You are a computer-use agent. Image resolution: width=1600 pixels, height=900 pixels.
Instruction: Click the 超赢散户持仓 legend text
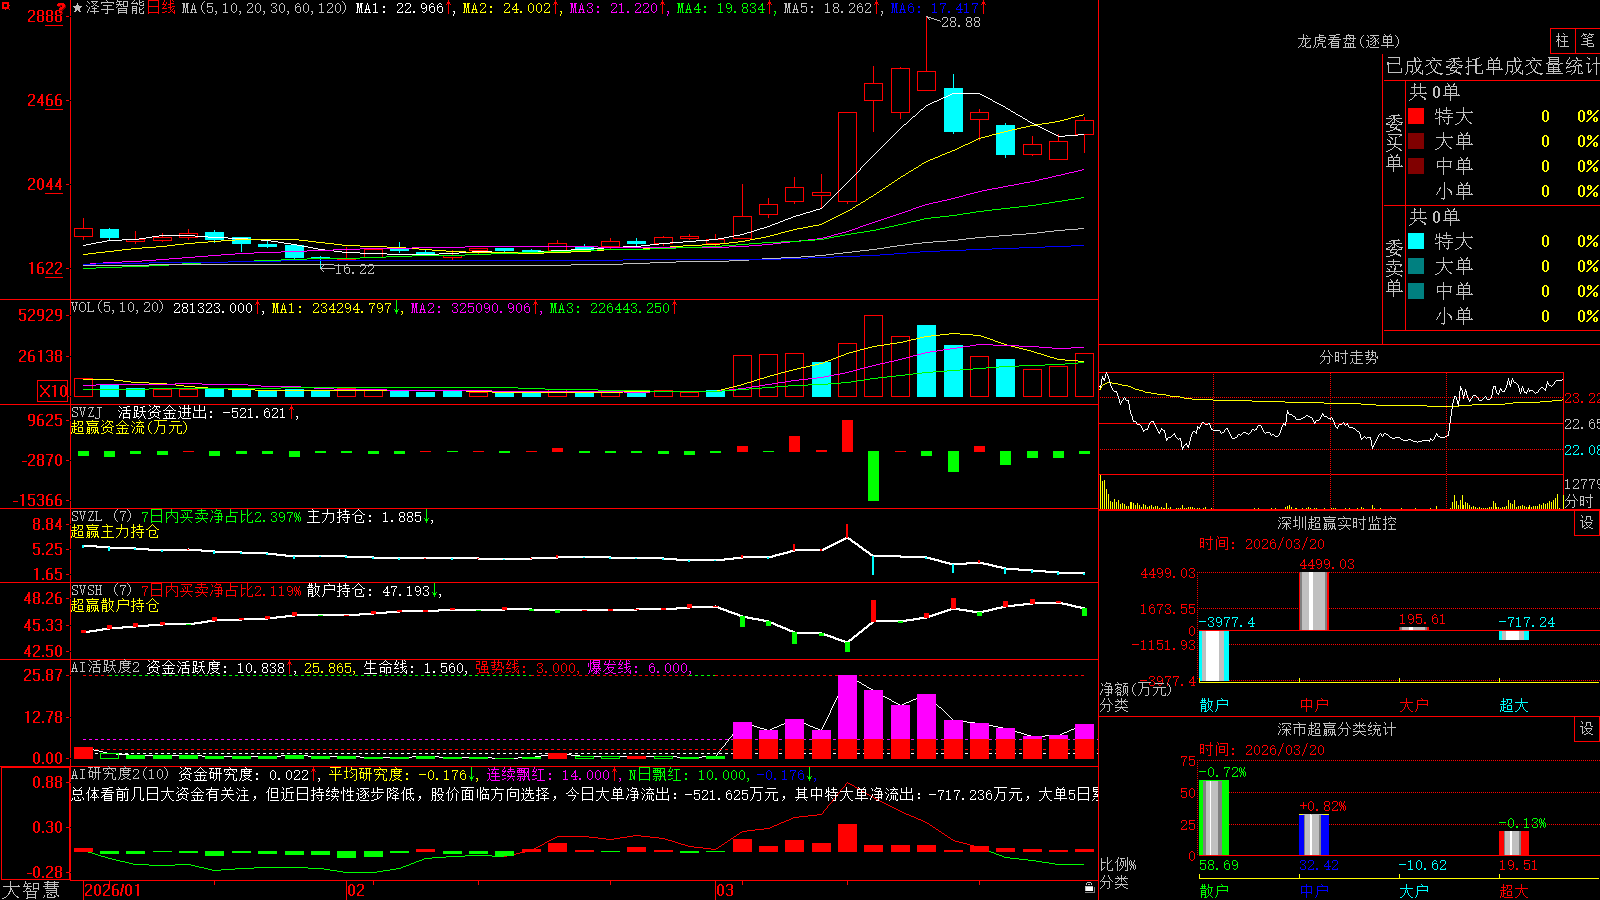pyautogui.click(x=115, y=605)
